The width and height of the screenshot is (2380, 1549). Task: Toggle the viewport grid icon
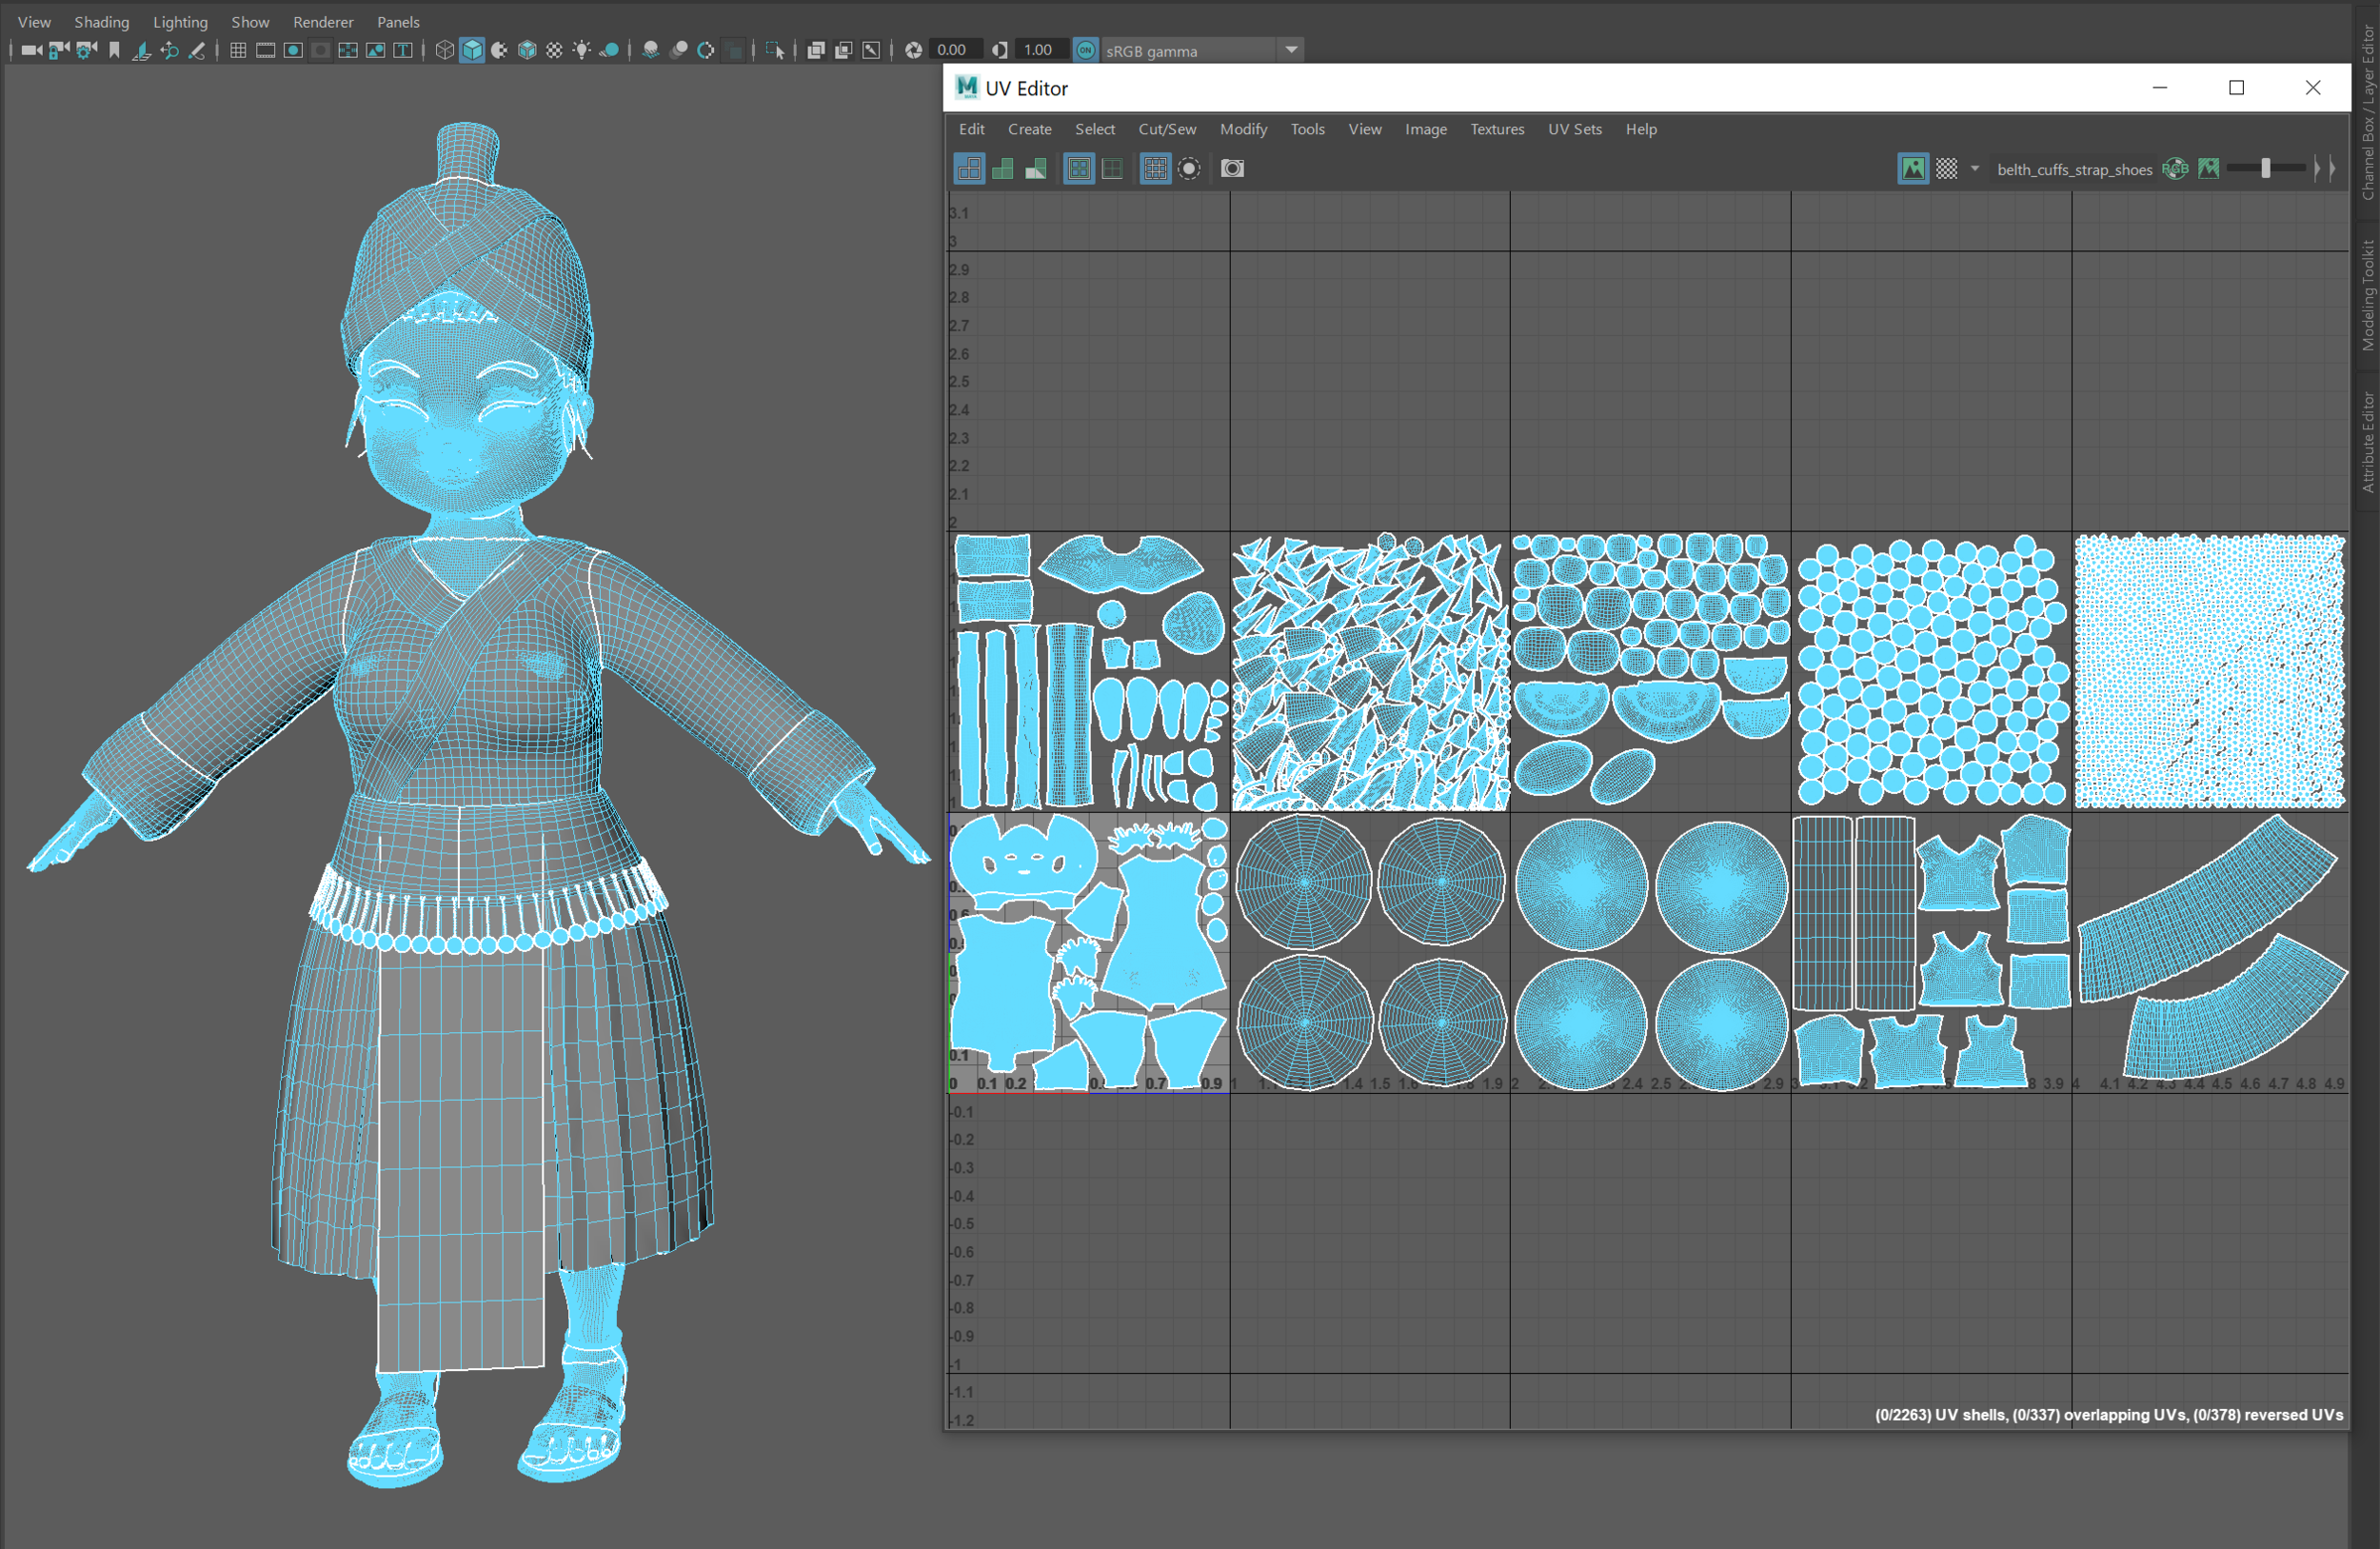tap(238, 50)
